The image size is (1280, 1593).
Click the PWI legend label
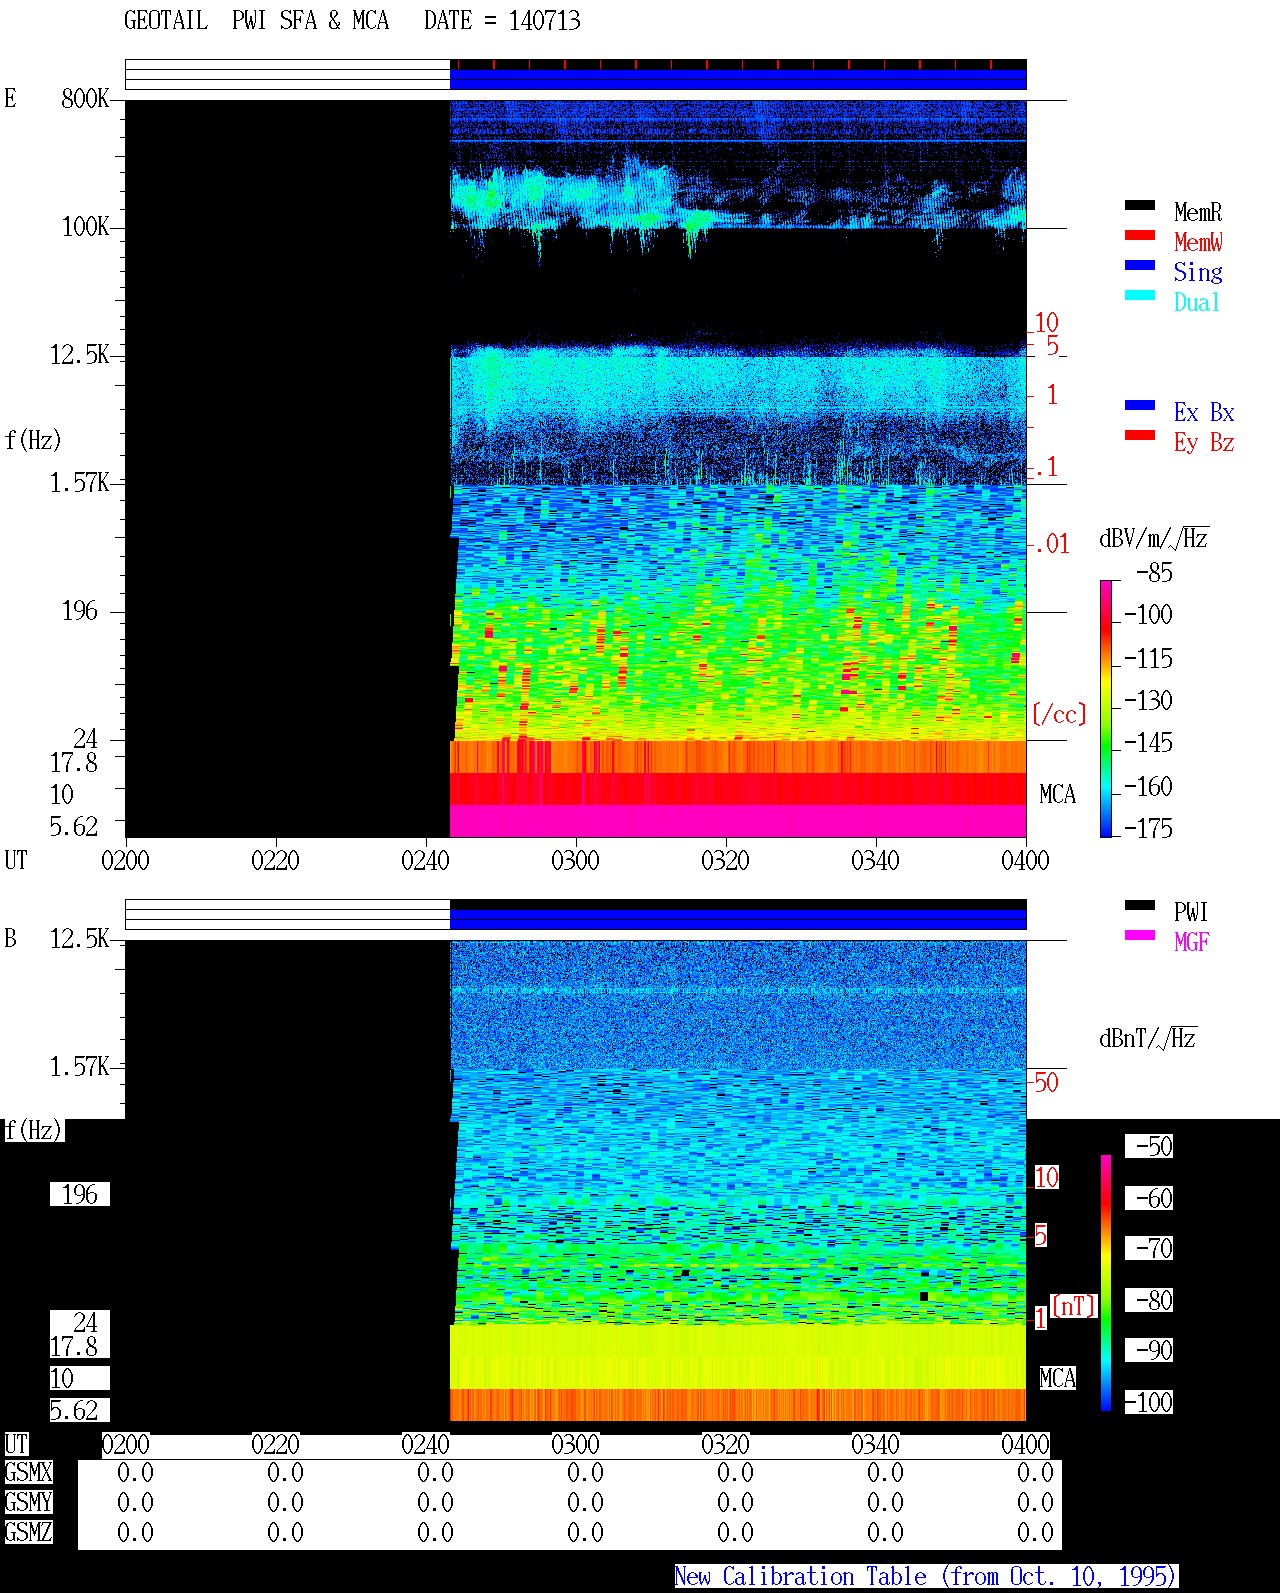click(1191, 912)
